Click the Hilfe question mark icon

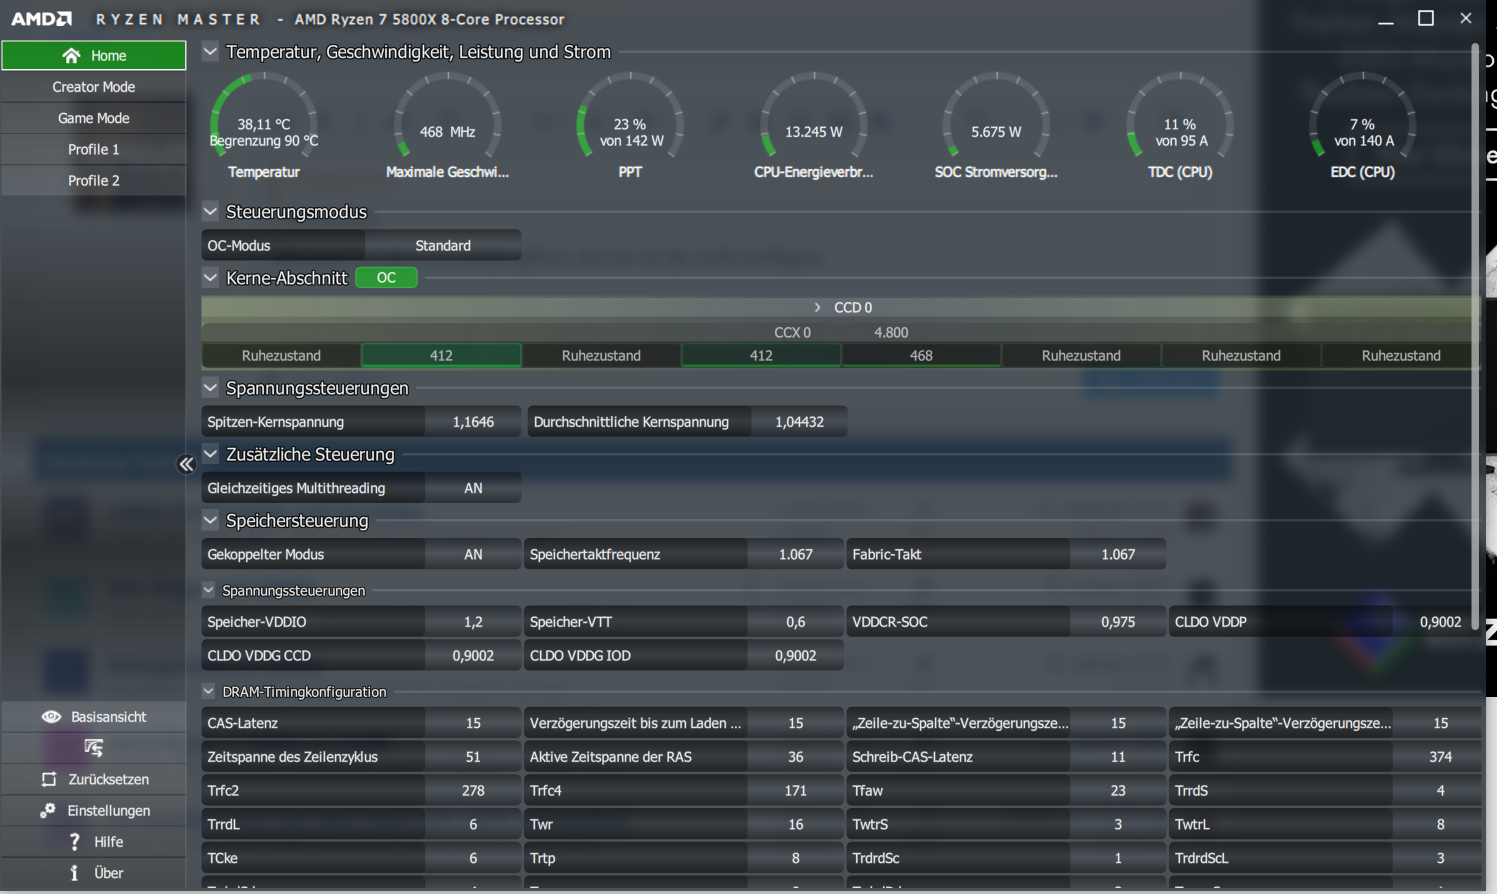click(74, 842)
